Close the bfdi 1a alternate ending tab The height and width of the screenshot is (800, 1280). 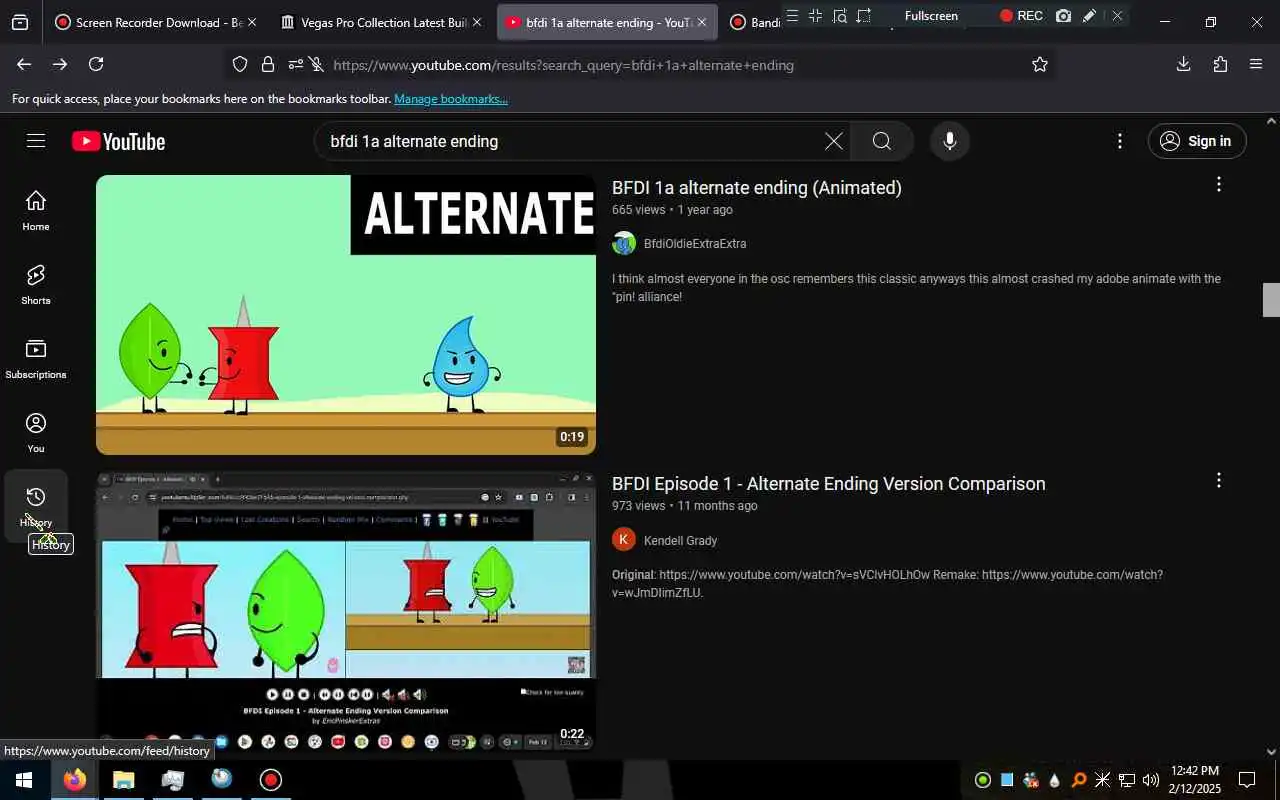(x=702, y=22)
